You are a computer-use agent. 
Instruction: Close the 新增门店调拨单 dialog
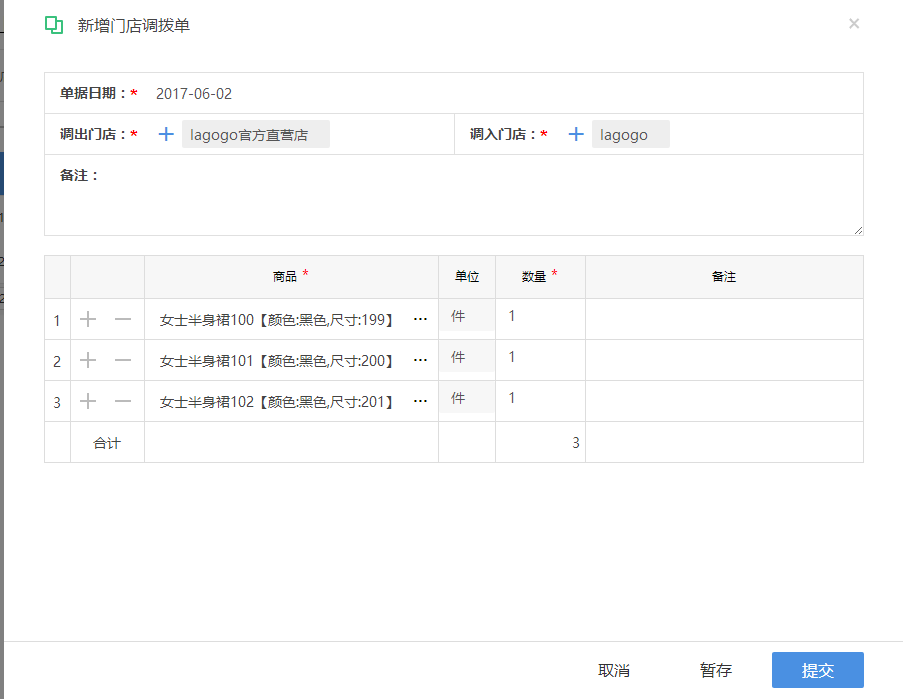854,24
